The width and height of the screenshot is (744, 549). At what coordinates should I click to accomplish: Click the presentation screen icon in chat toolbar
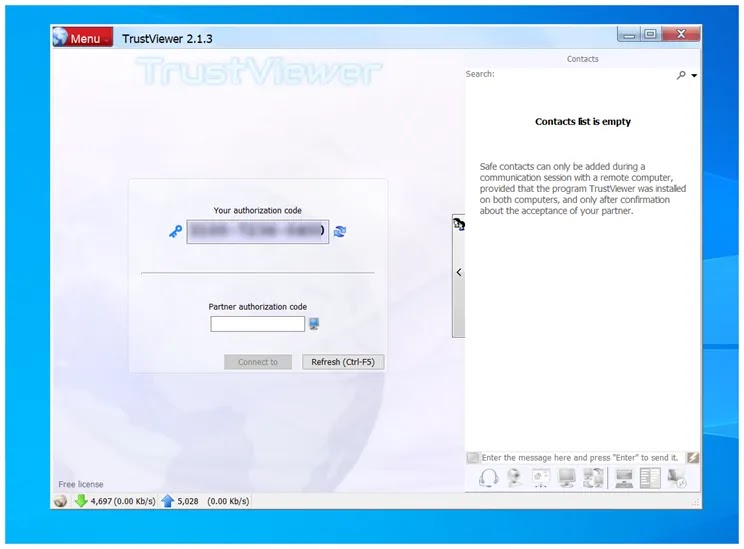[x=541, y=478]
